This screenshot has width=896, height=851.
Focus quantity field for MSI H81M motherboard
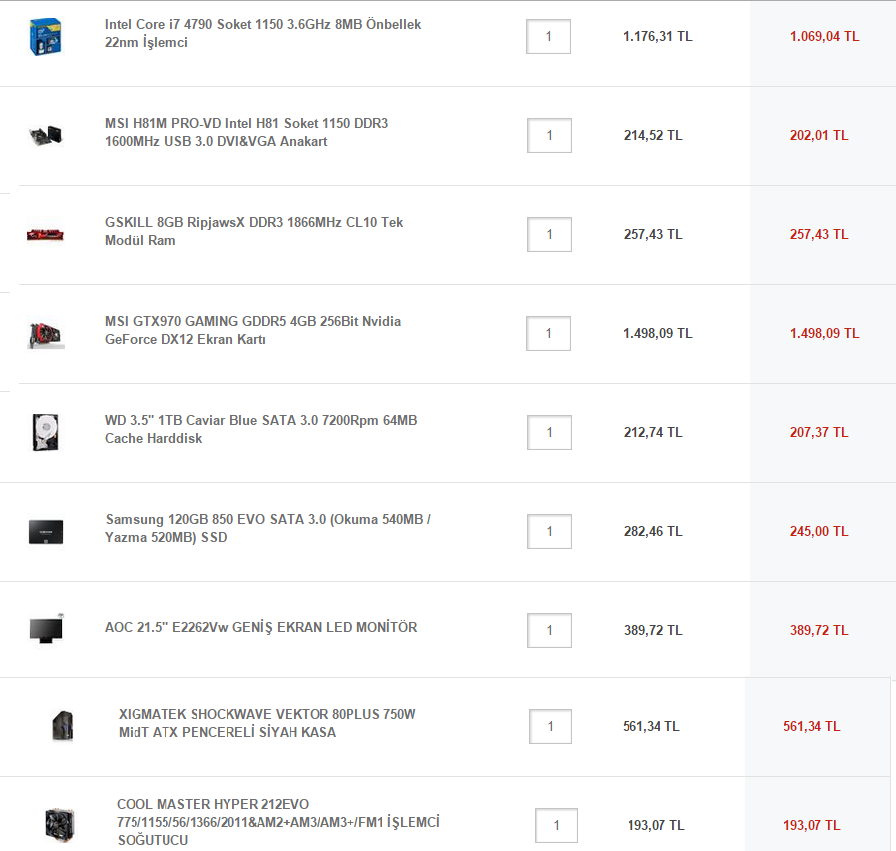click(x=549, y=135)
